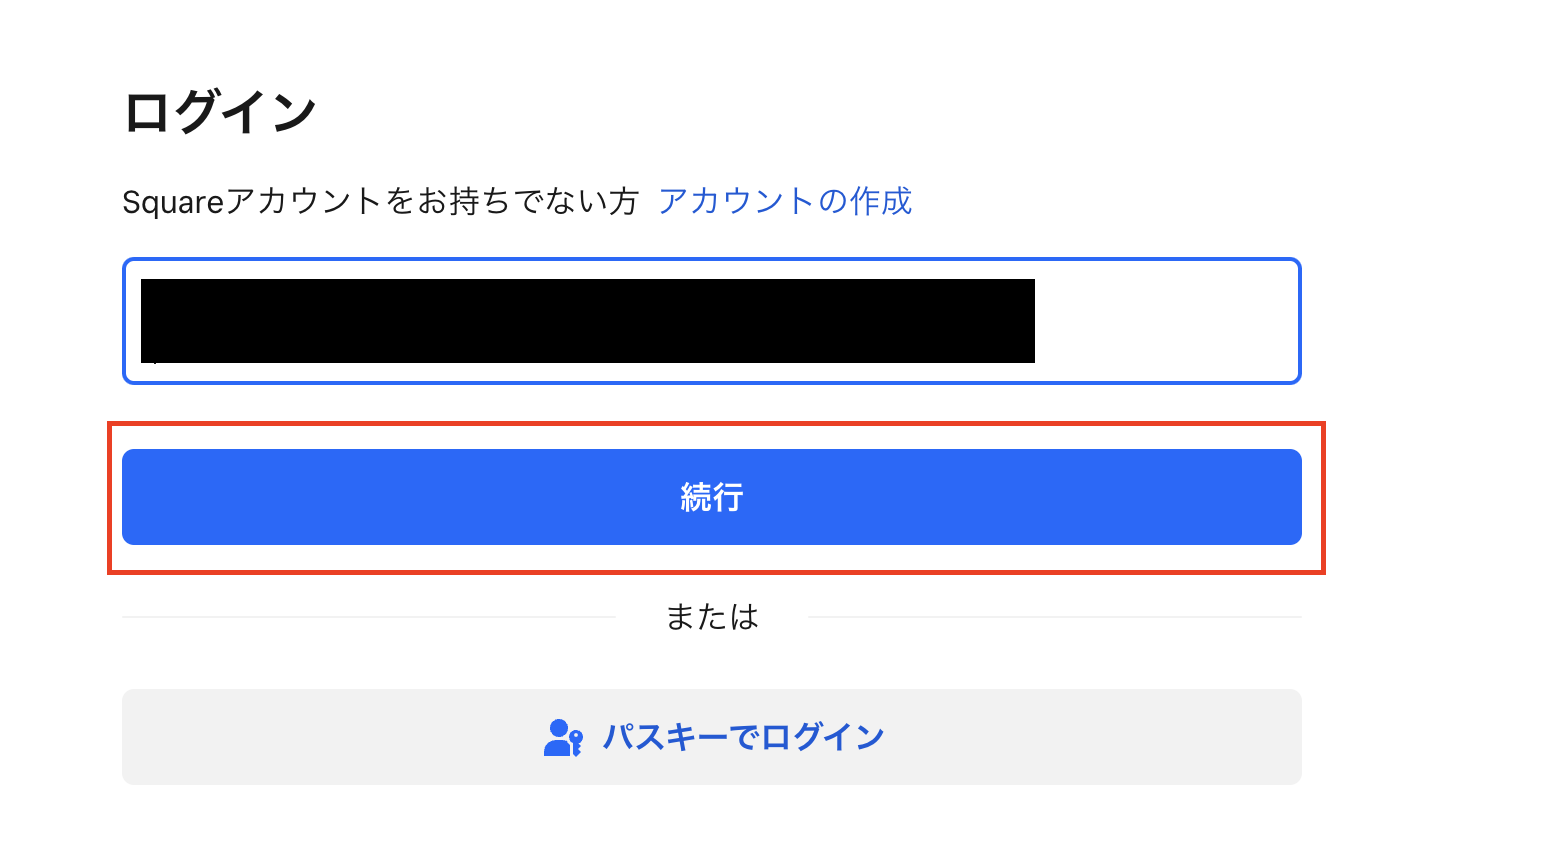Sign in with passkey using the gray button
The image size is (1568, 858).
(x=711, y=737)
